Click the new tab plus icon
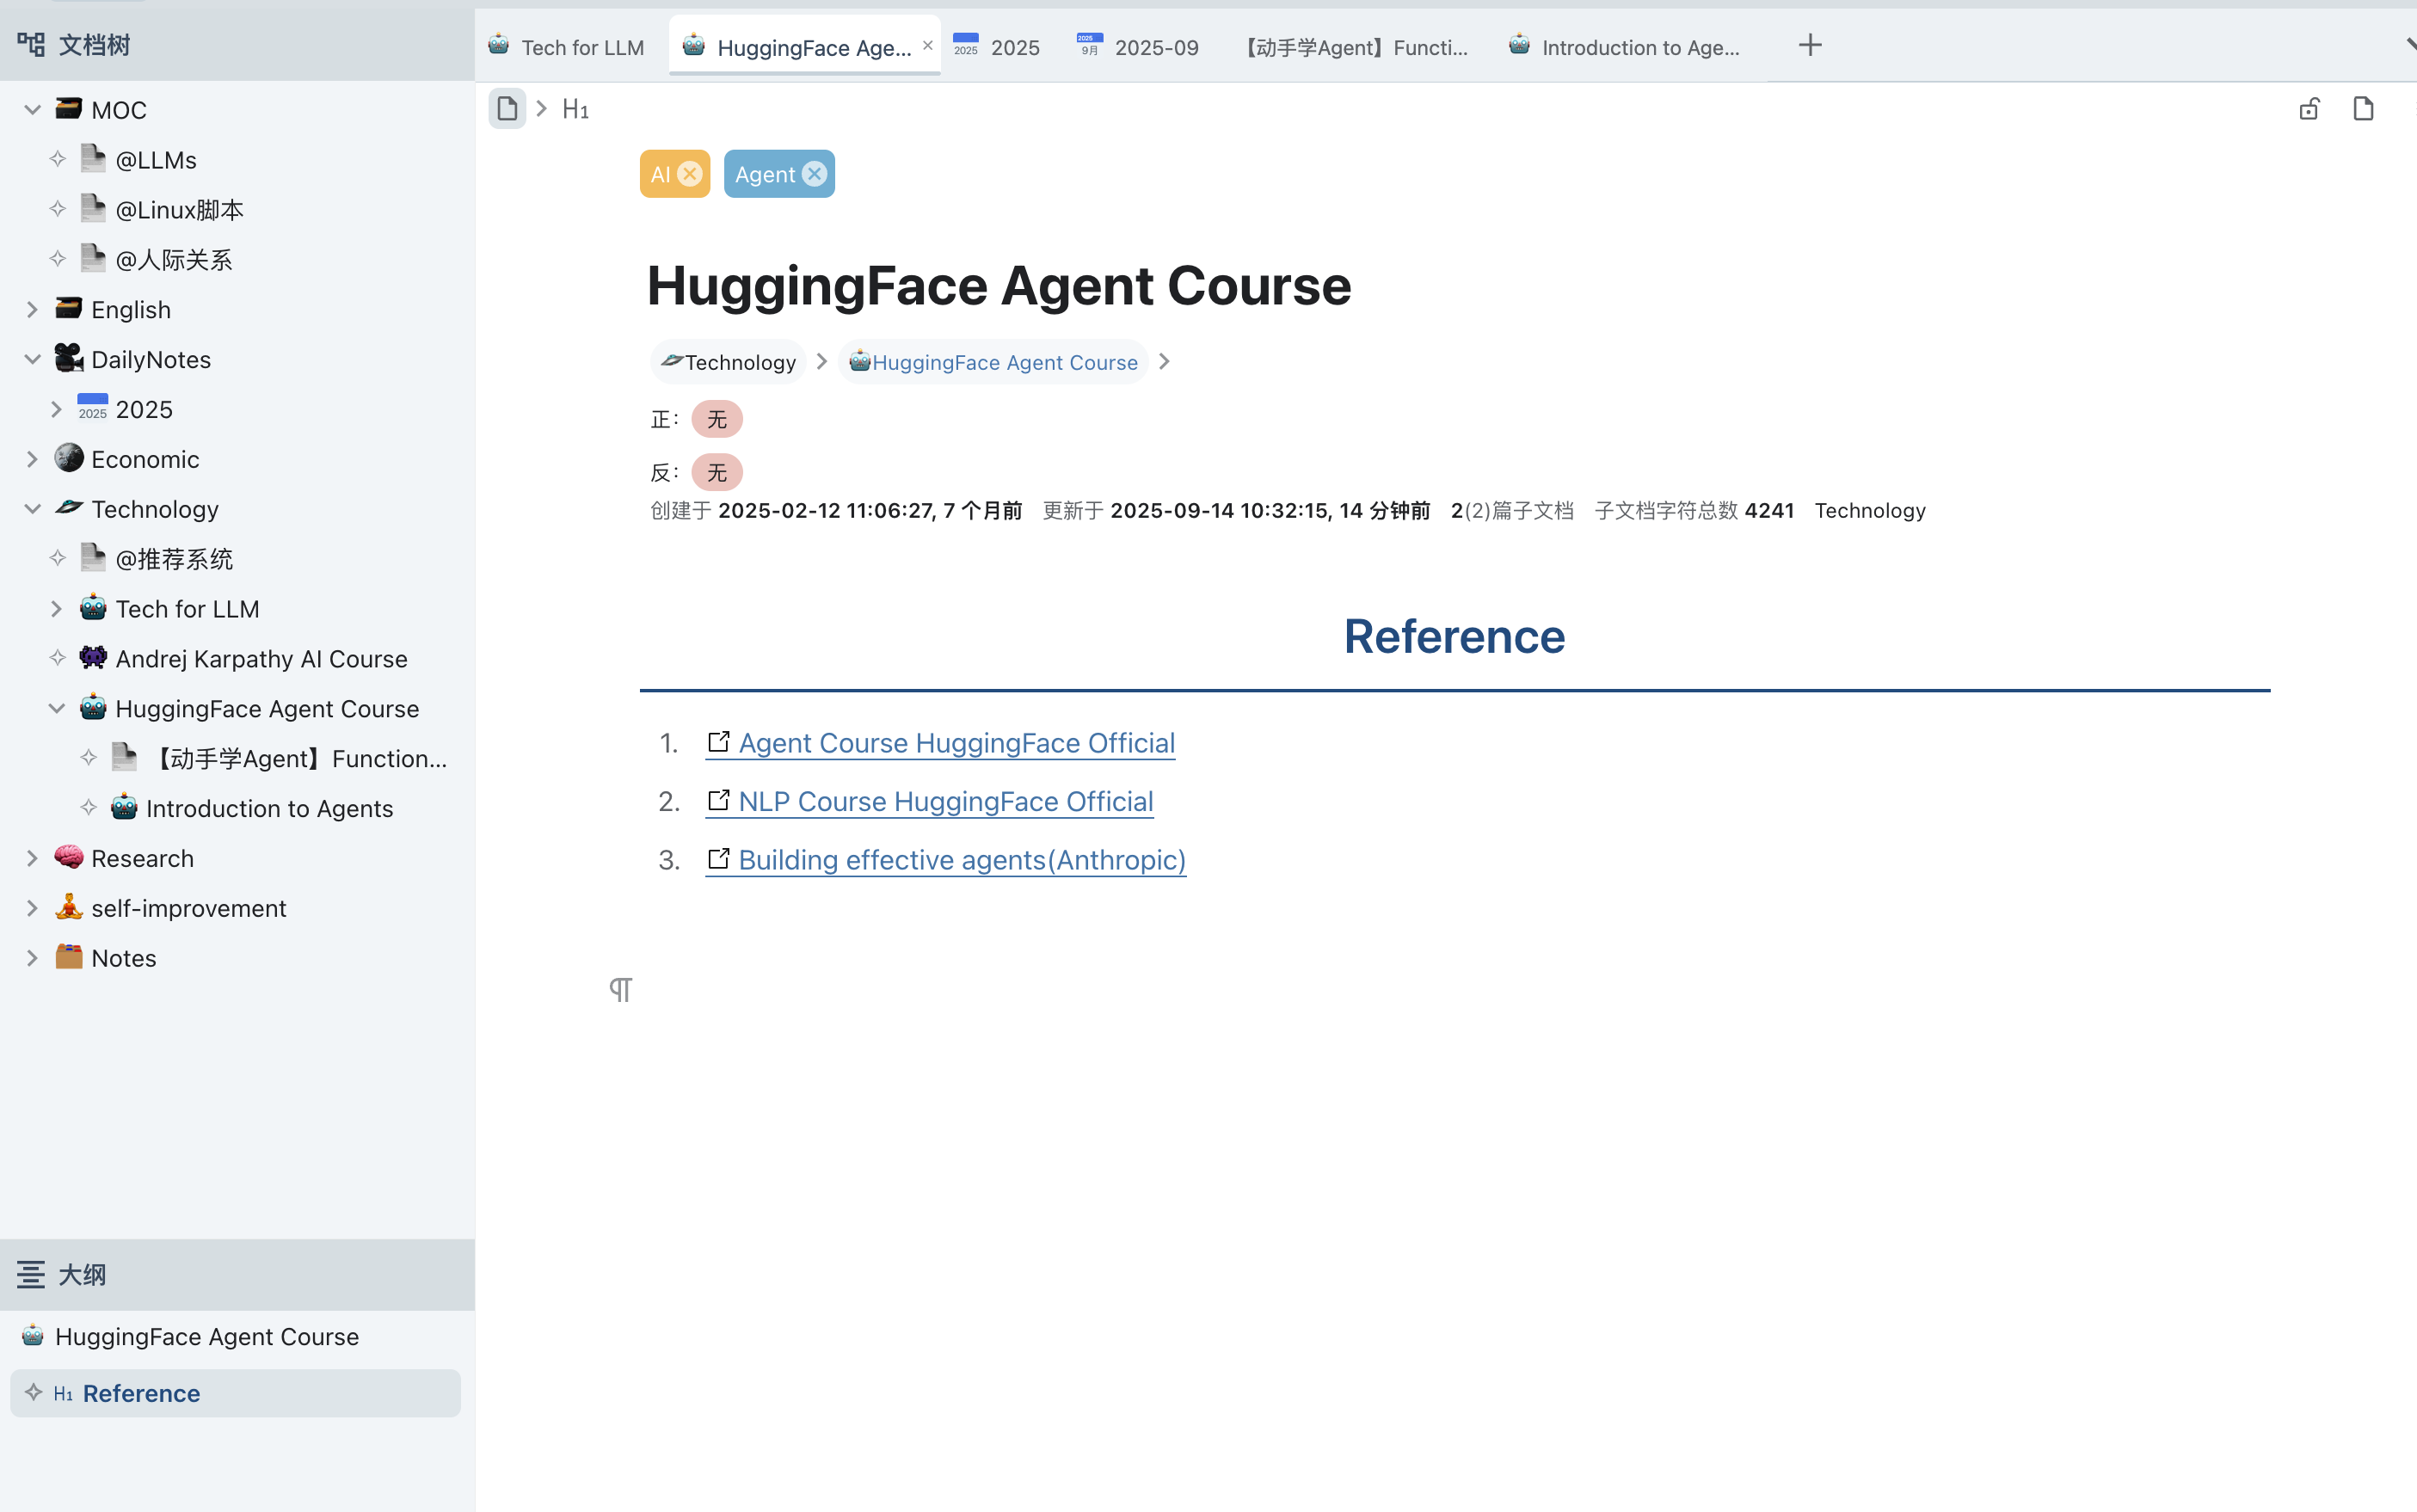Image resolution: width=2417 pixels, height=1512 pixels. [1809, 46]
